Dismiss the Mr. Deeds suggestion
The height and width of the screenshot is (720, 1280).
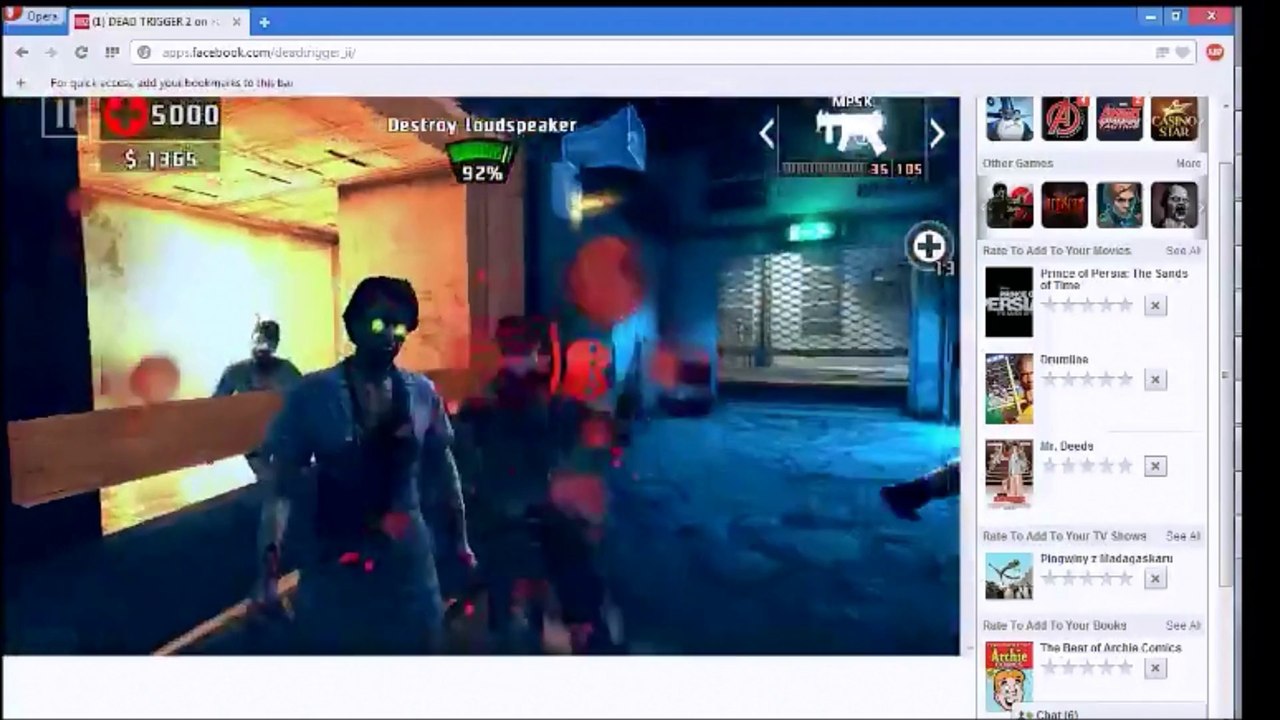(1155, 466)
